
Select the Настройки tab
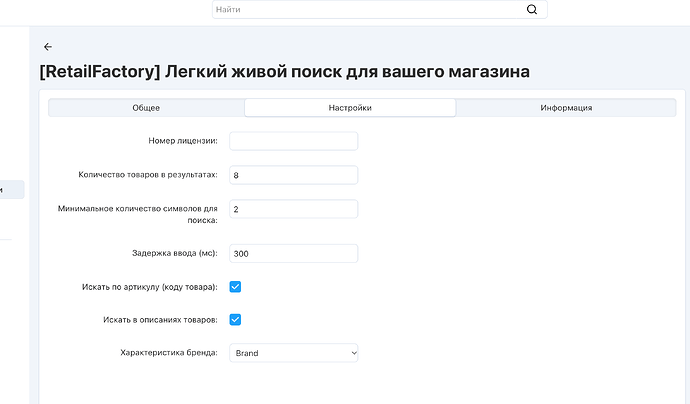pos(350,108)
